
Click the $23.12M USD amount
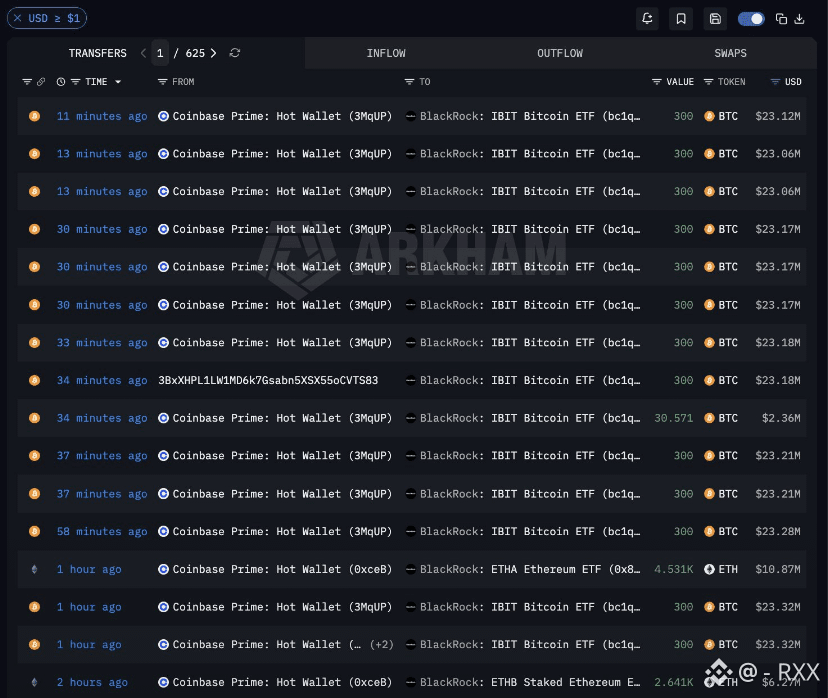click(778, 116)
